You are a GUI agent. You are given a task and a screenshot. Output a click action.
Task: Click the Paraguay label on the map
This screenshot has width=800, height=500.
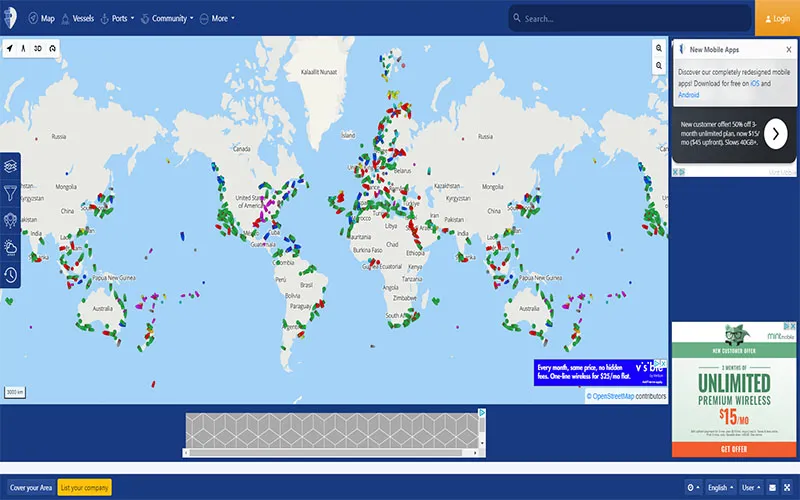tap(300, 306)
